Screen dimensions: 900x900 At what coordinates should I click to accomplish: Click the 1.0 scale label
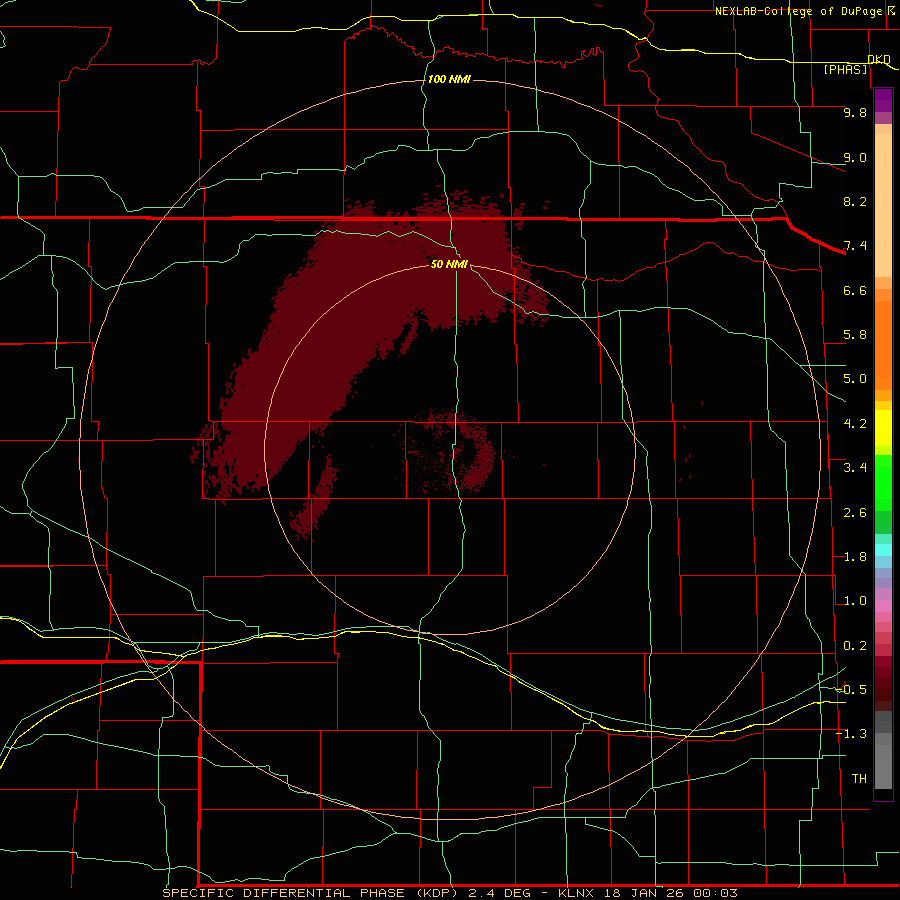click(x=855, y=601)
